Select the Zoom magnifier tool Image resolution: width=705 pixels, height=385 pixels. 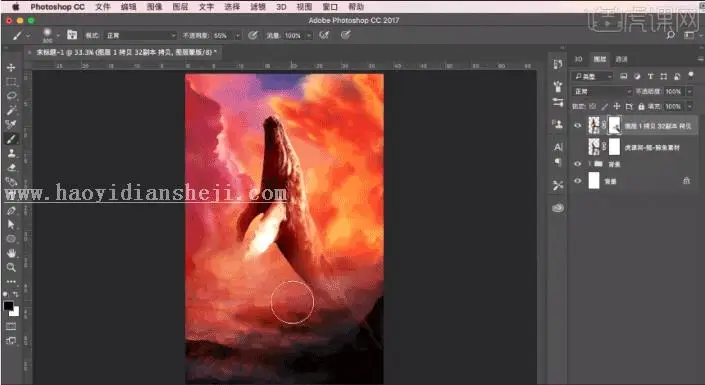(x=11, y=268)
